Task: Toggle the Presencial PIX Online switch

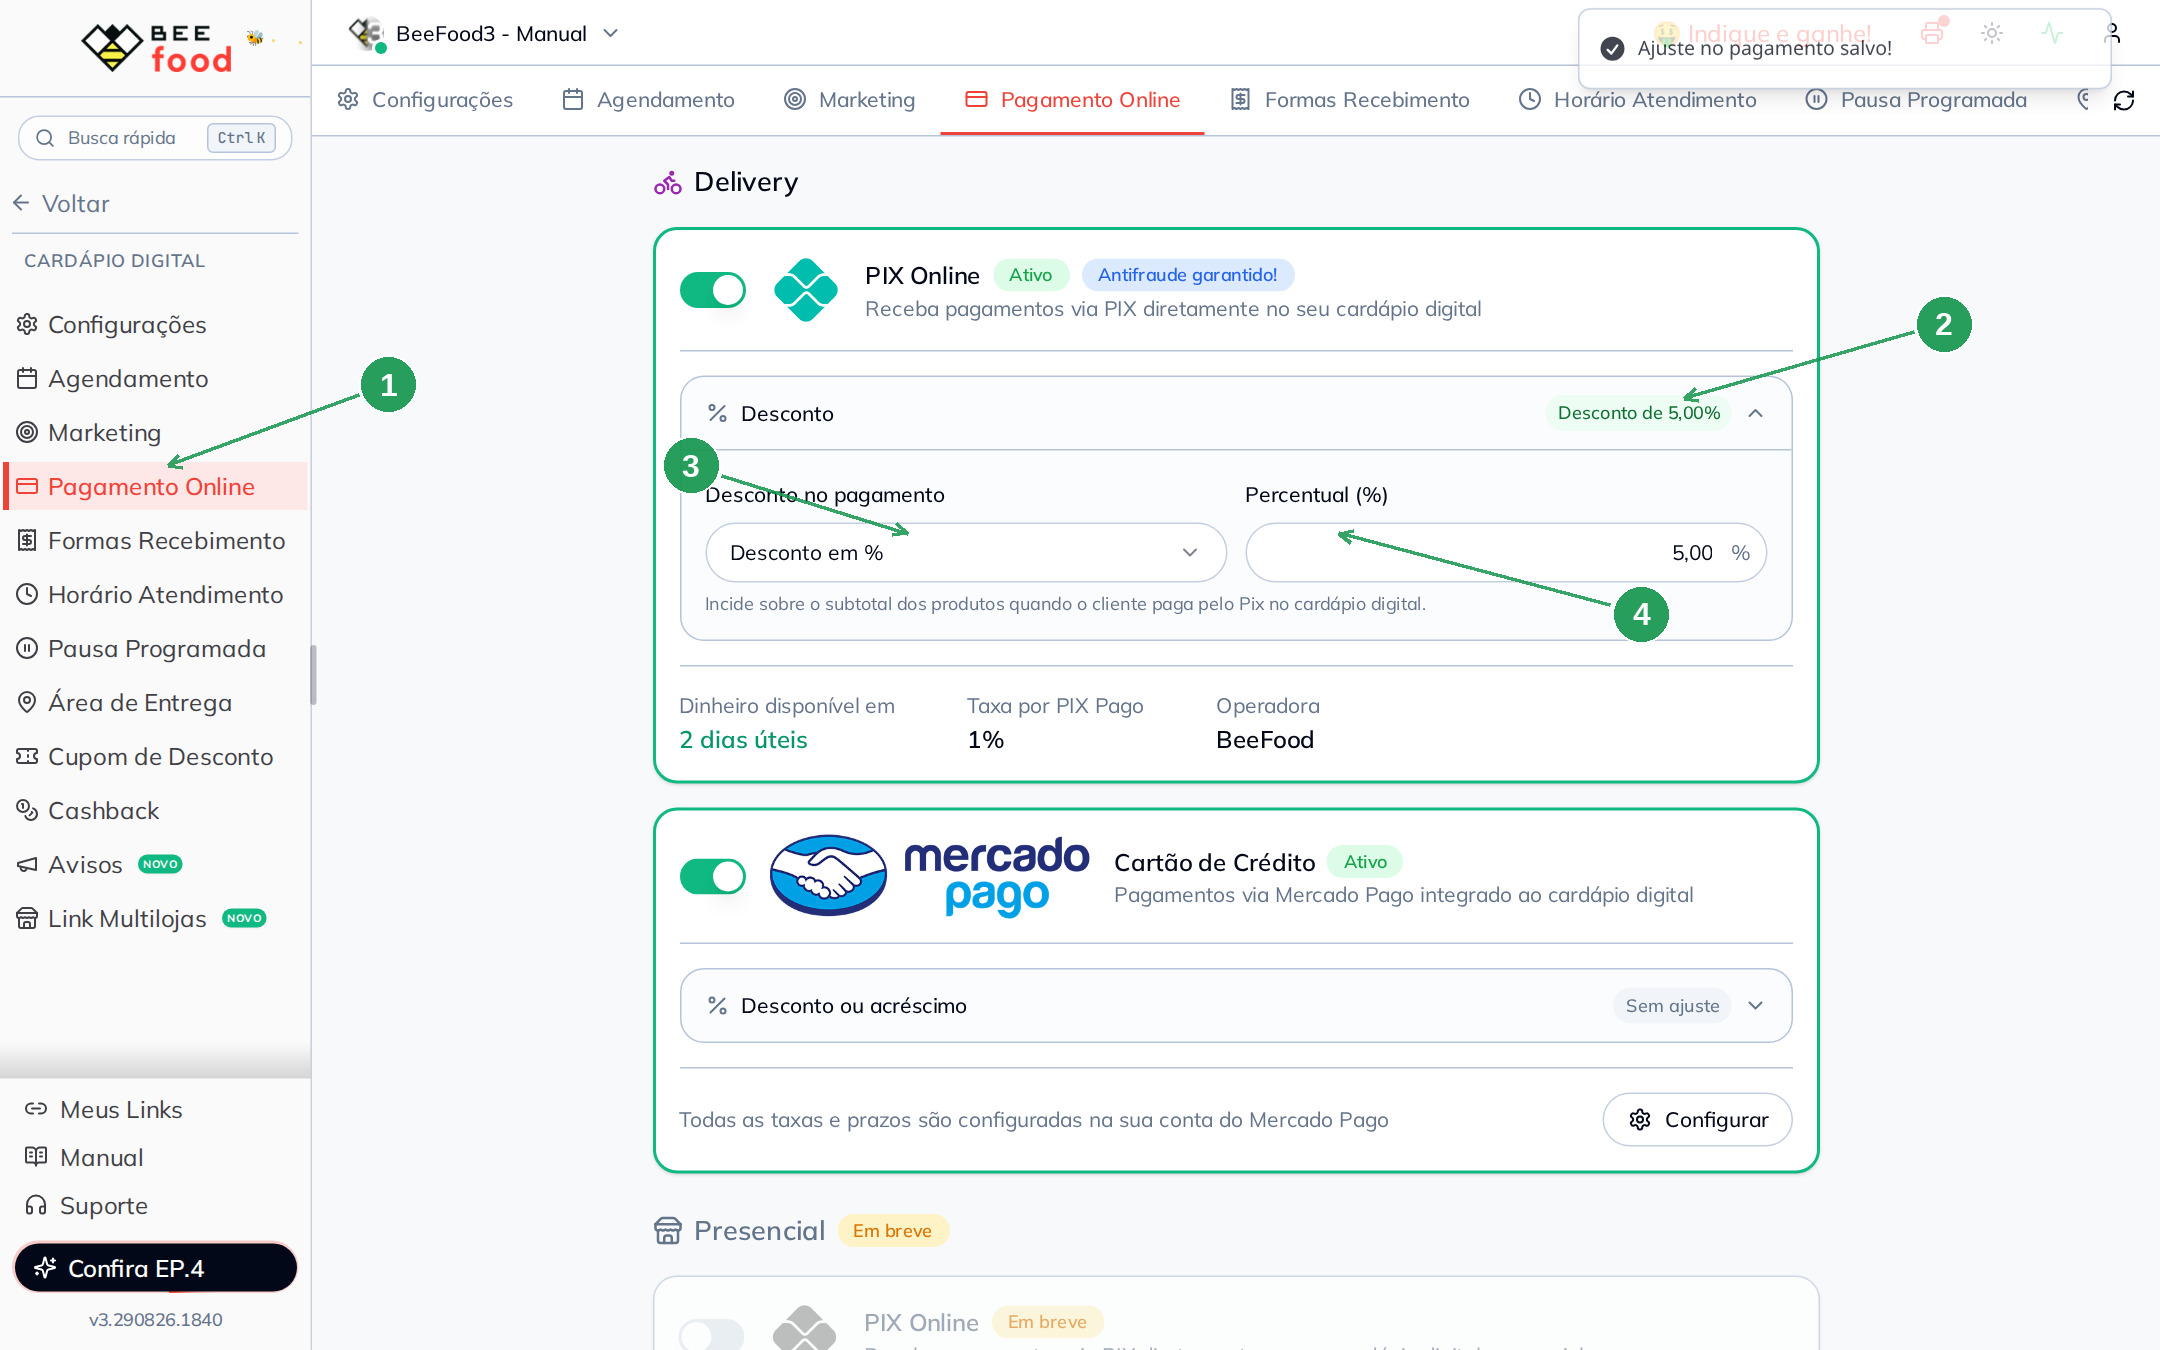Action: (x=713, y=1334)
